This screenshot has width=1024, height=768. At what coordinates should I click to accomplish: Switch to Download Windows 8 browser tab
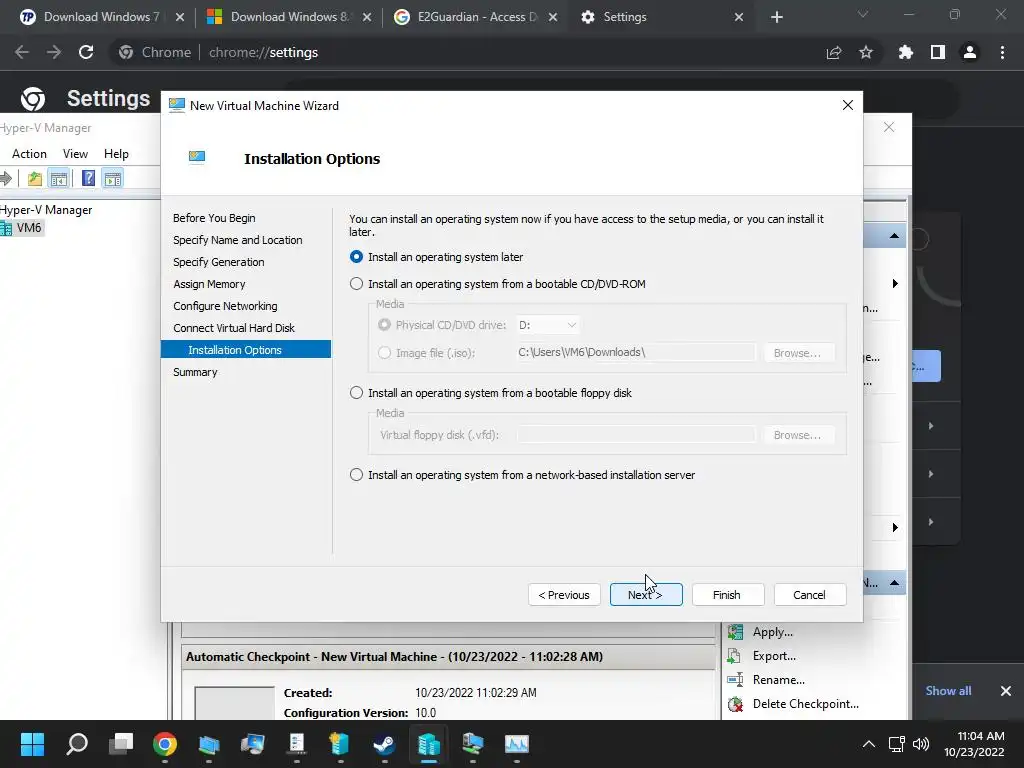[x=288, y=17]
